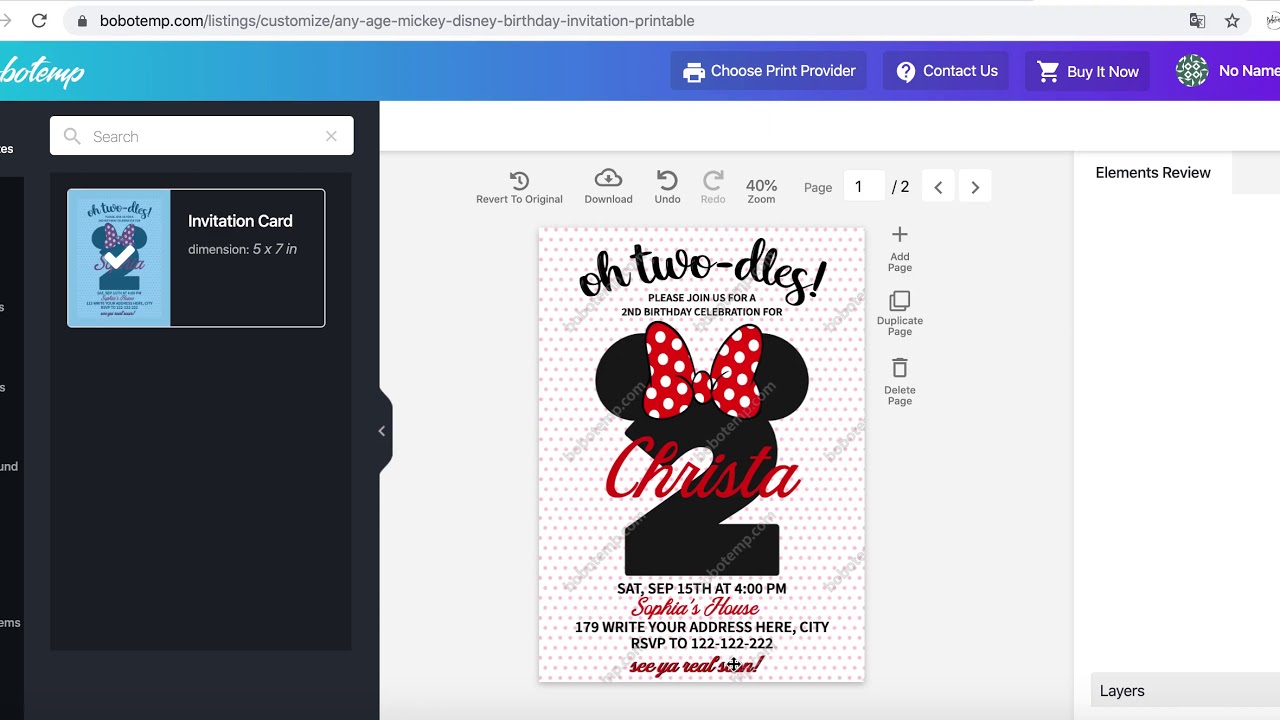This screenshot has height=720, width=1280.
Task: Click the Buy It Now button
Action: click(x=1088, y=71)
